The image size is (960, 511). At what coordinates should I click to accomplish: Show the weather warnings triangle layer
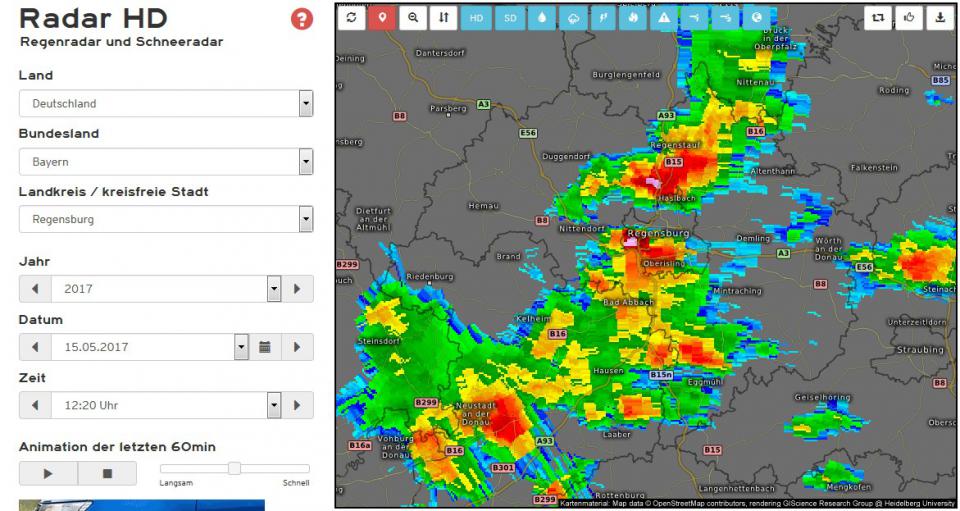click(x=664, y=18)
